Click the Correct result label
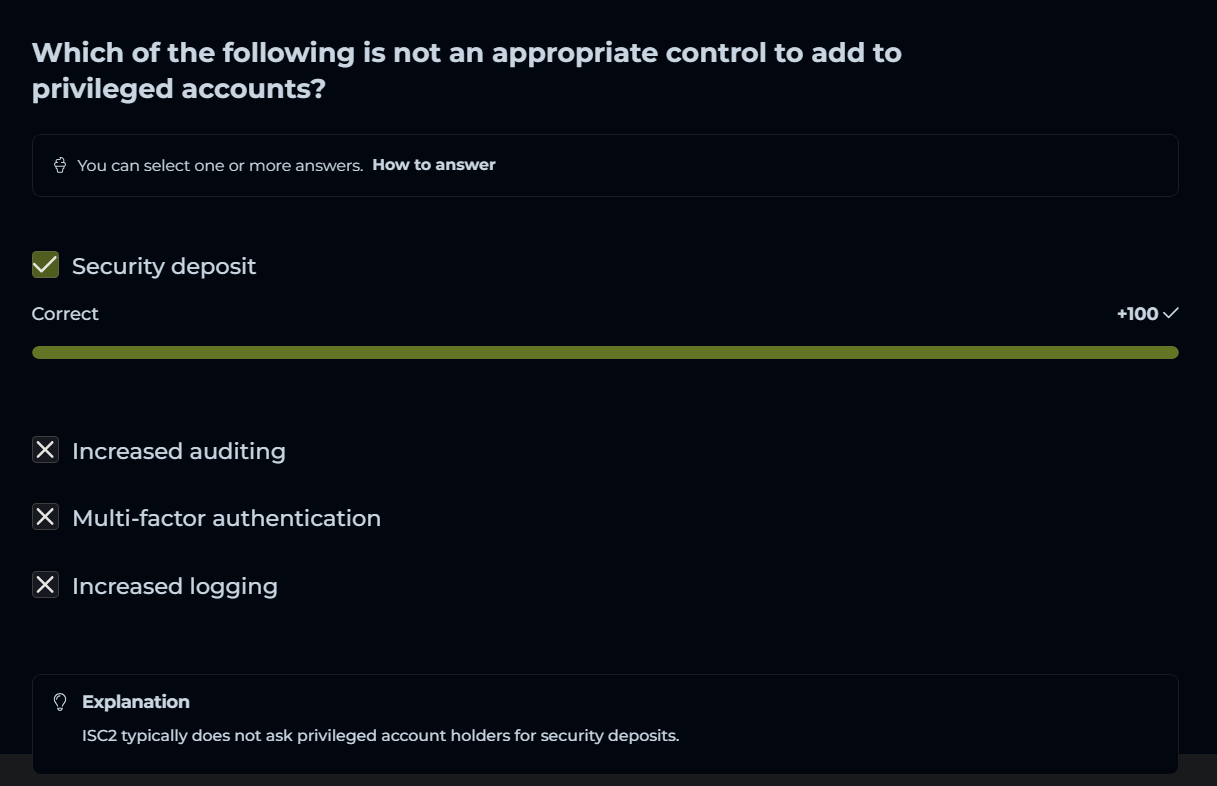The width and height of the screenshot is (1217, 786). click(x=65, y=314)
